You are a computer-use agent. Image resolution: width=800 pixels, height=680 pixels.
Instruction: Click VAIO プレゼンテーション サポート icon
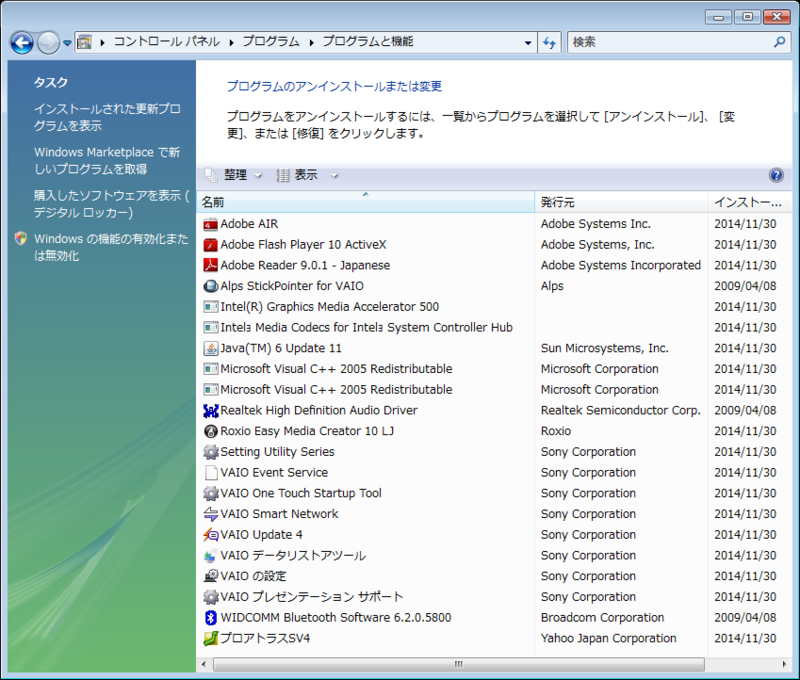210,597
